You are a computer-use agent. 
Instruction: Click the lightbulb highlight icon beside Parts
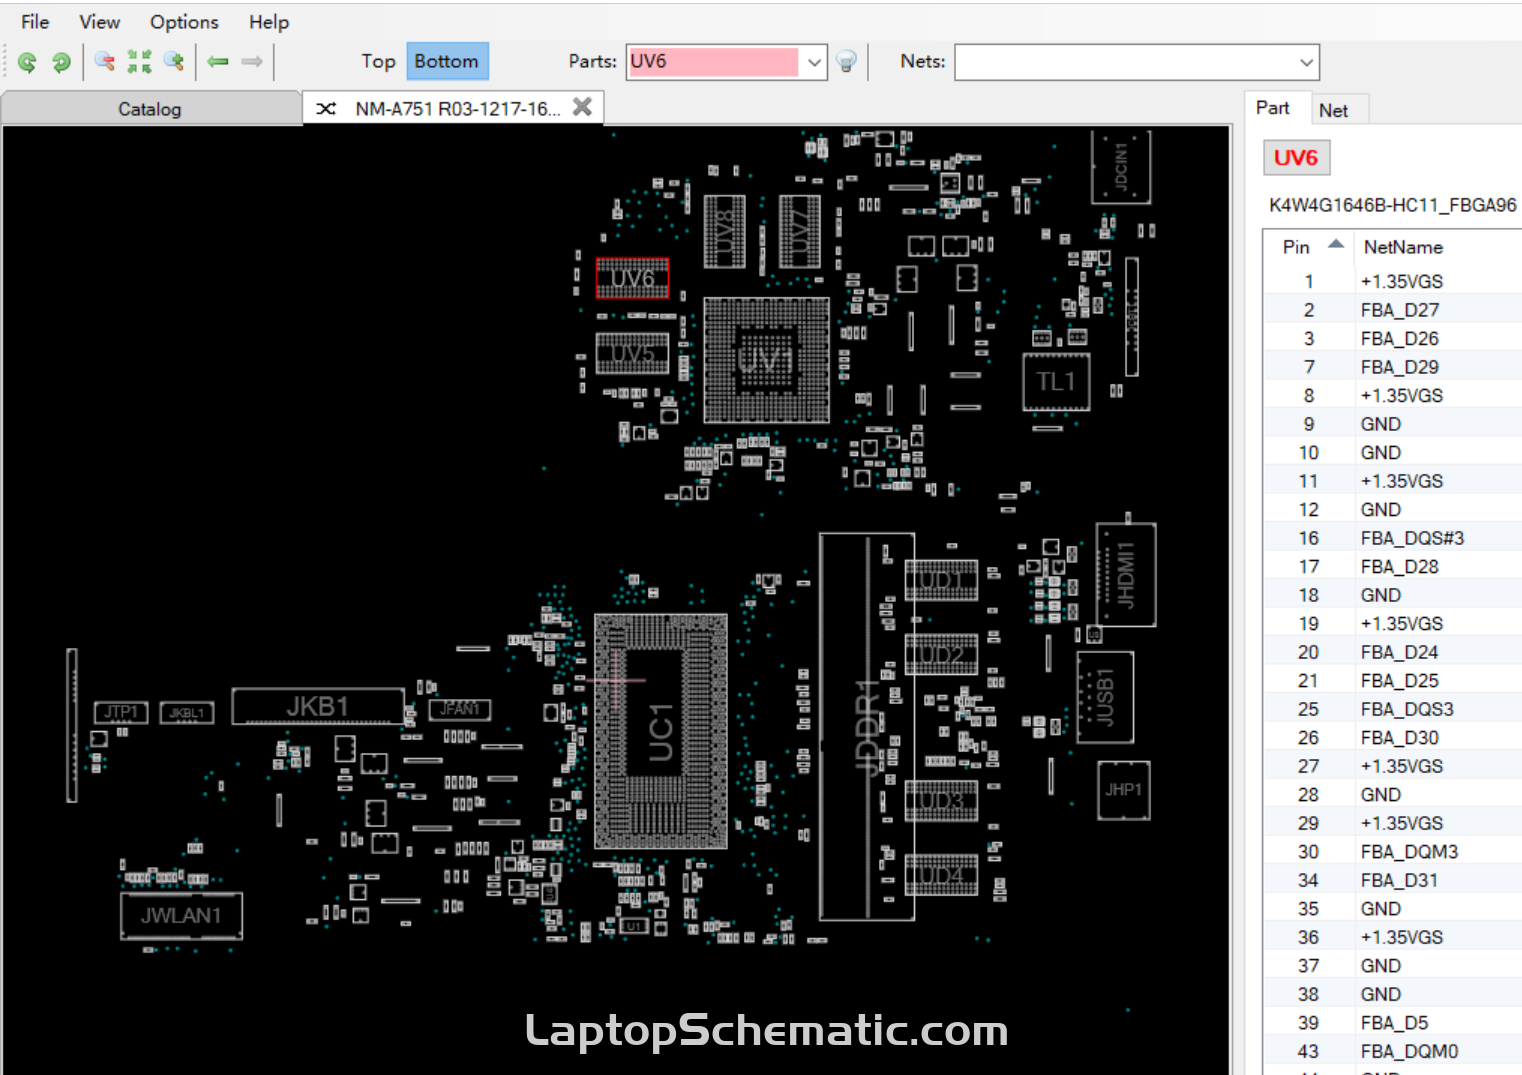click(846, 62)
